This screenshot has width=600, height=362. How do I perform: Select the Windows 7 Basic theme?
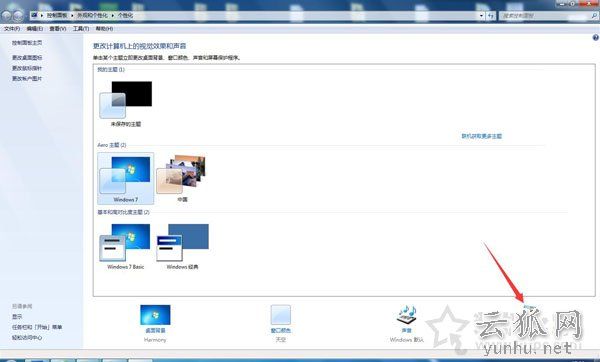coord(126,246)
